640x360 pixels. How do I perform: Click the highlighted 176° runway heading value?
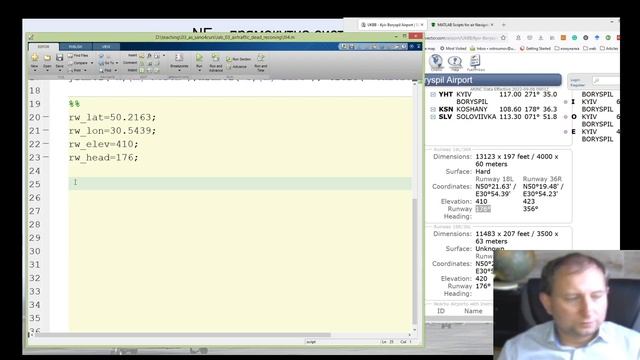[483, 209]
